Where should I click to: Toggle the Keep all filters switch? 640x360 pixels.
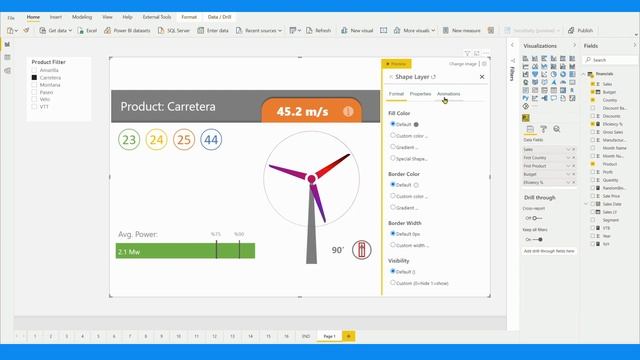point(538,240)
